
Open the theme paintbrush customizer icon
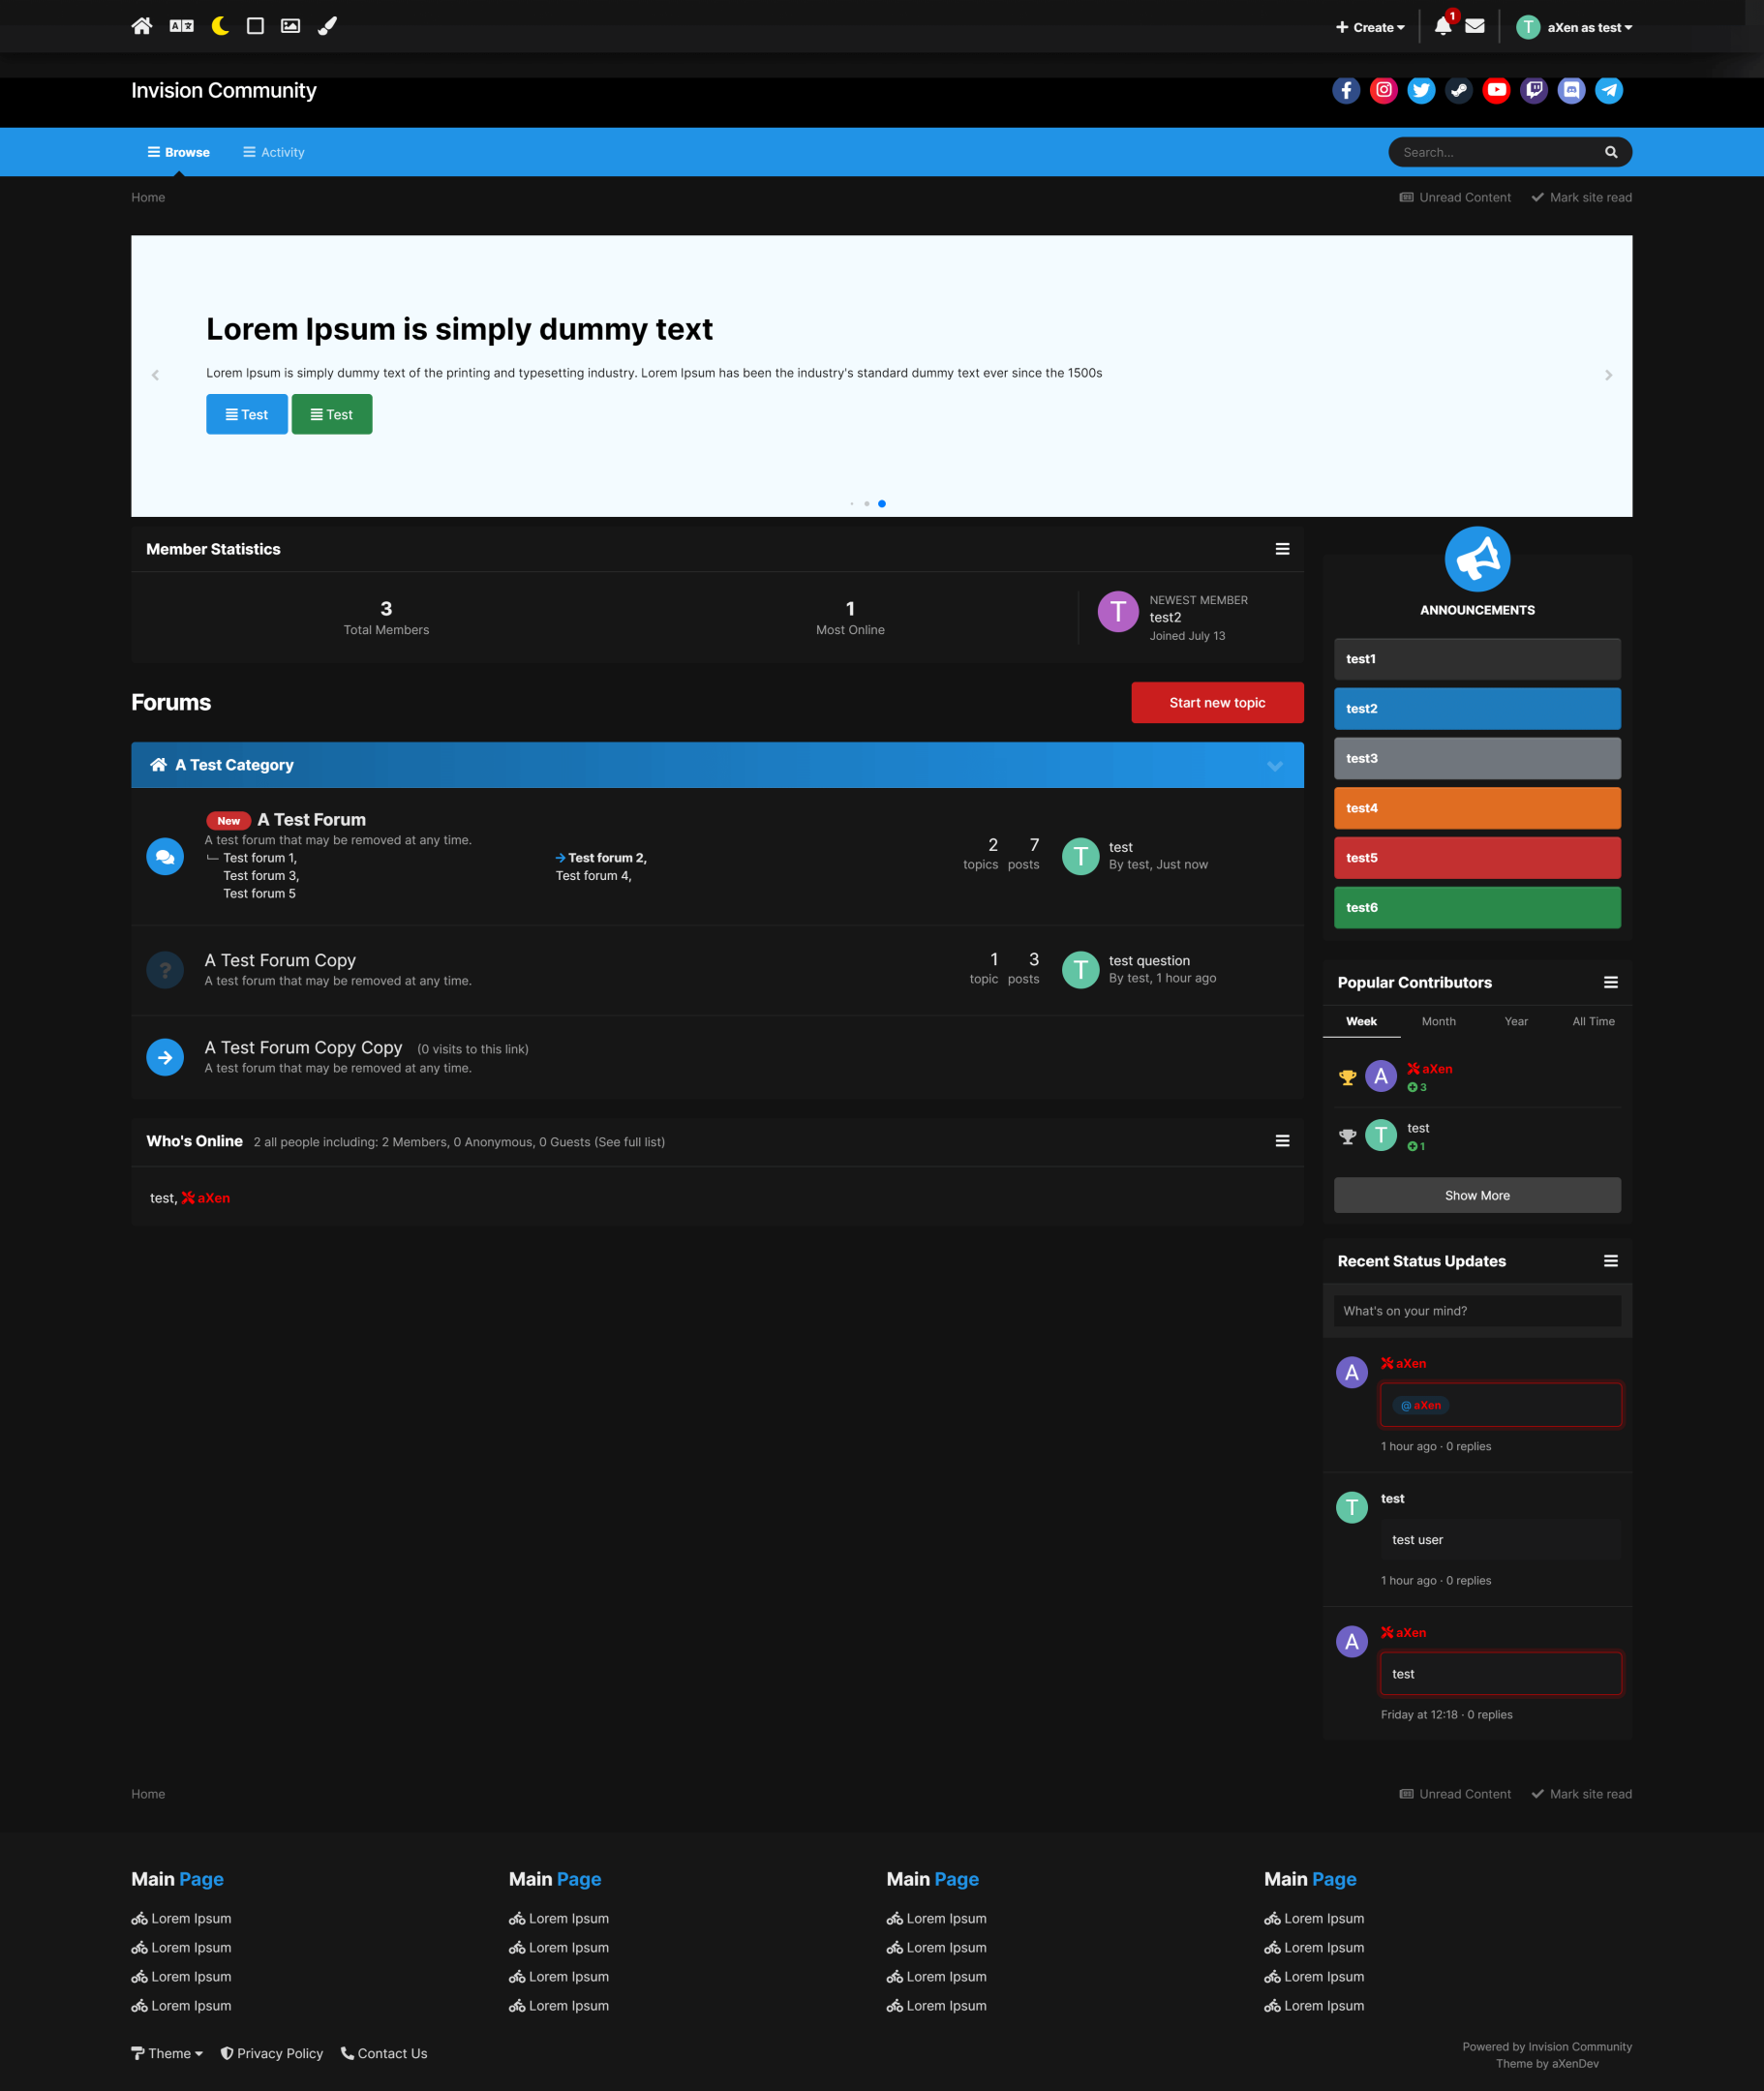[327, 26]
